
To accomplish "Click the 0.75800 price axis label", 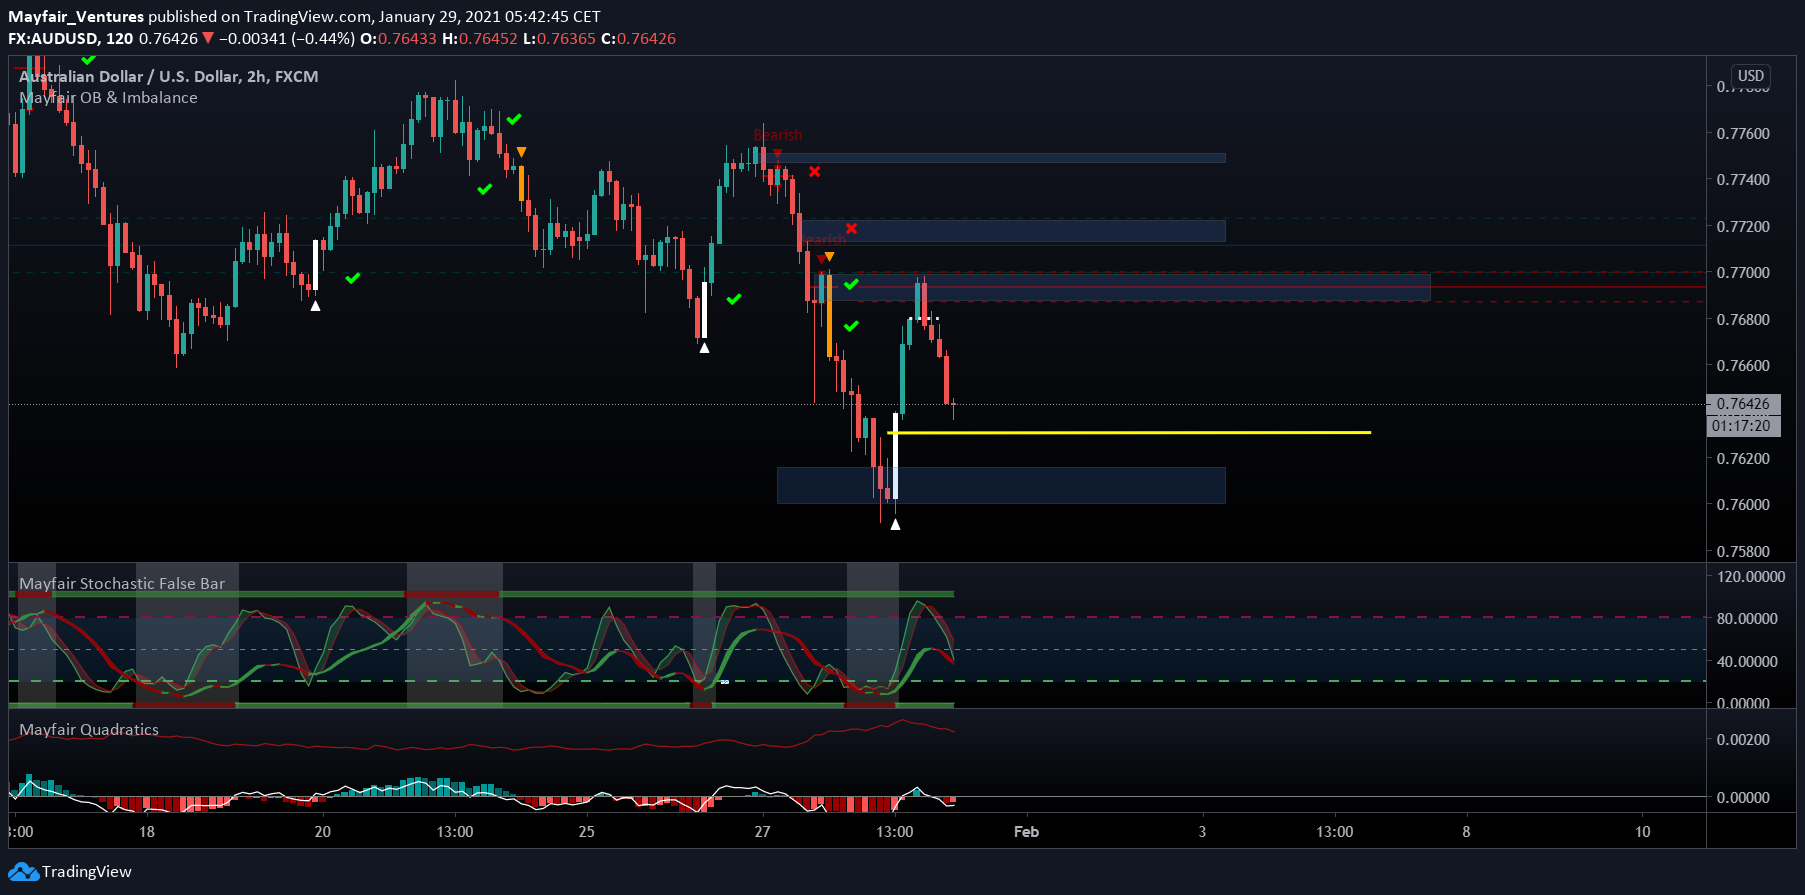I will [x=1743, y=551].
